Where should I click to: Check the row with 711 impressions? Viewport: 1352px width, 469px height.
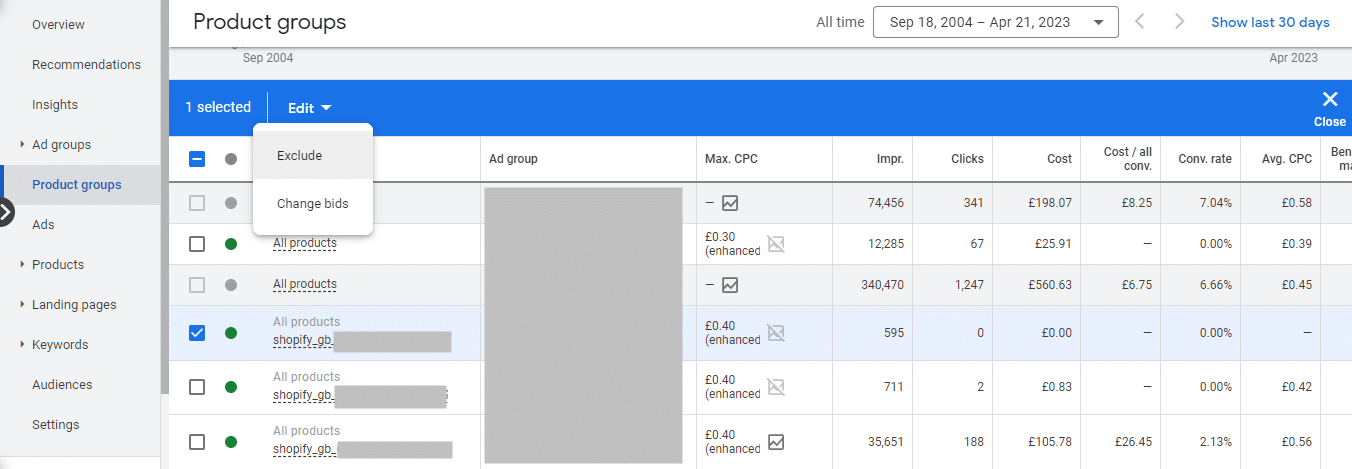[x=197, y=387]
